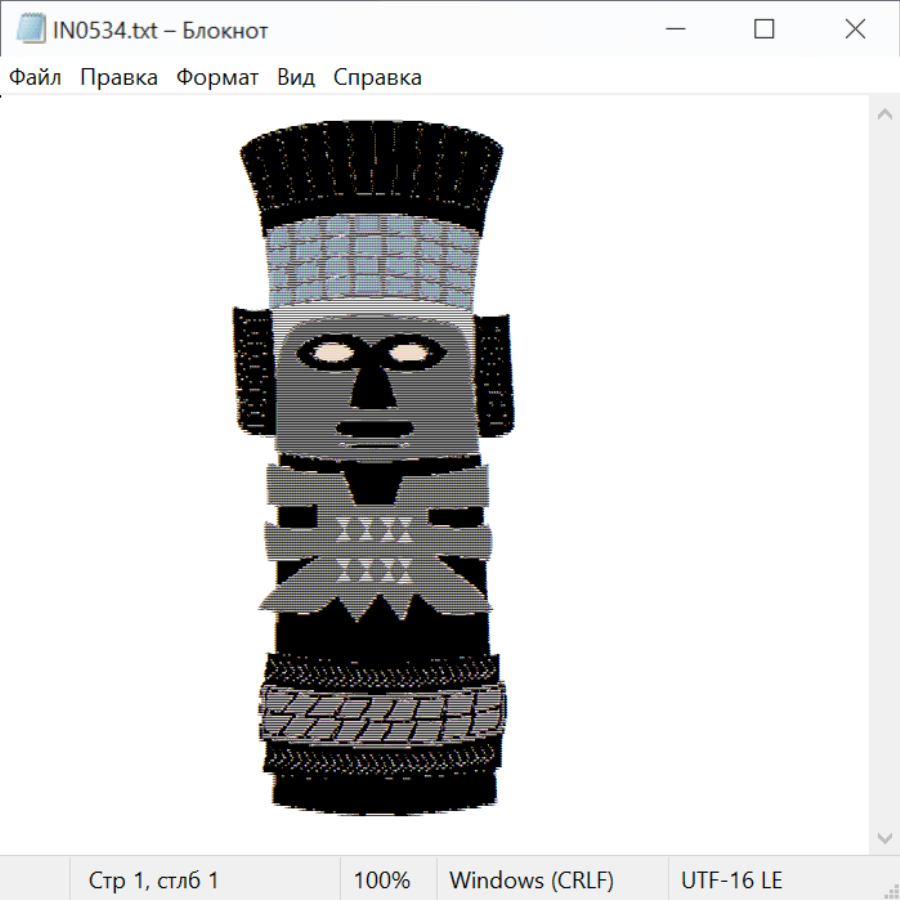Open the Справка menu

377,78
